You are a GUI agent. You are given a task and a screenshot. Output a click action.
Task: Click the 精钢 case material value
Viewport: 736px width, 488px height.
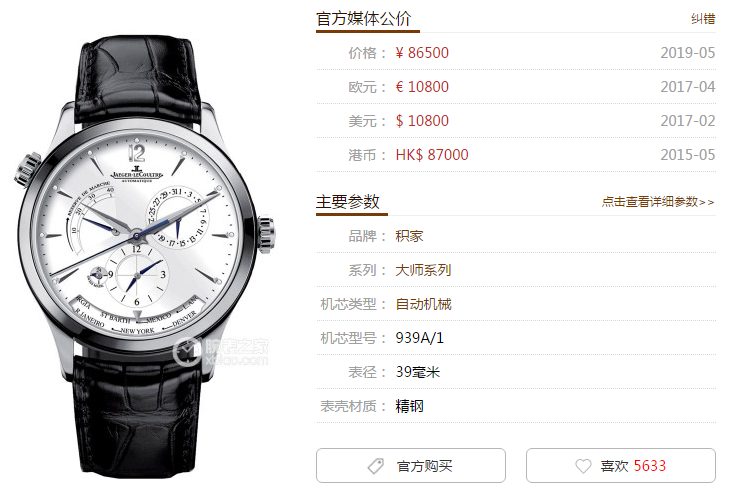click(409, 406)
